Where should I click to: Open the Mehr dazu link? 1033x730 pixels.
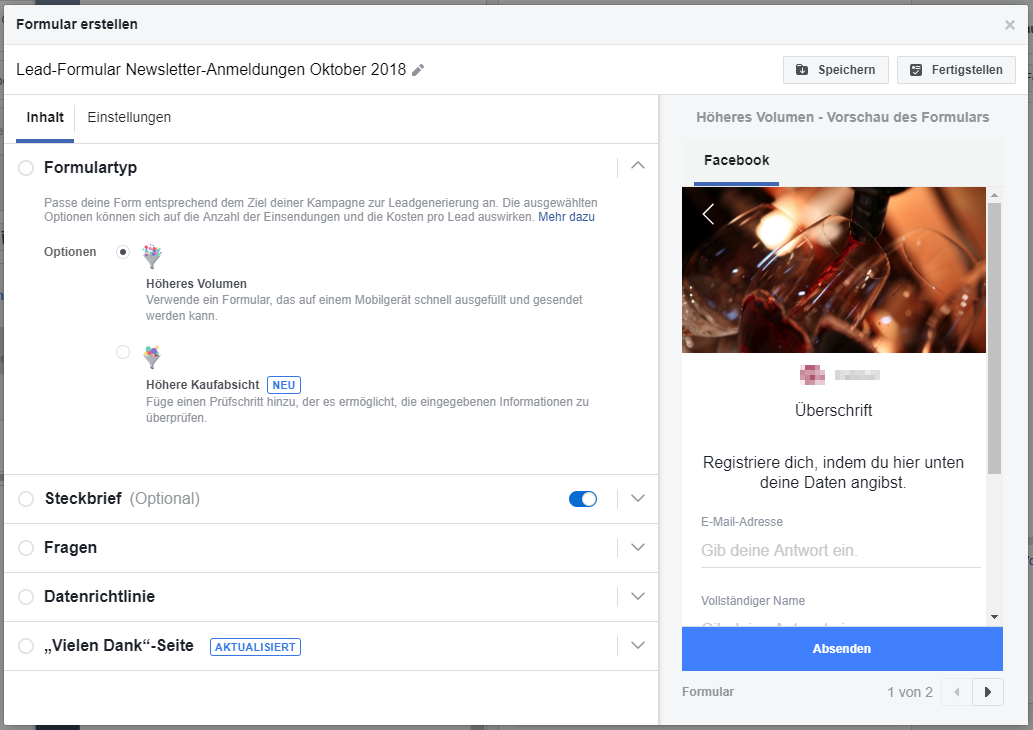tap(566, 217)
